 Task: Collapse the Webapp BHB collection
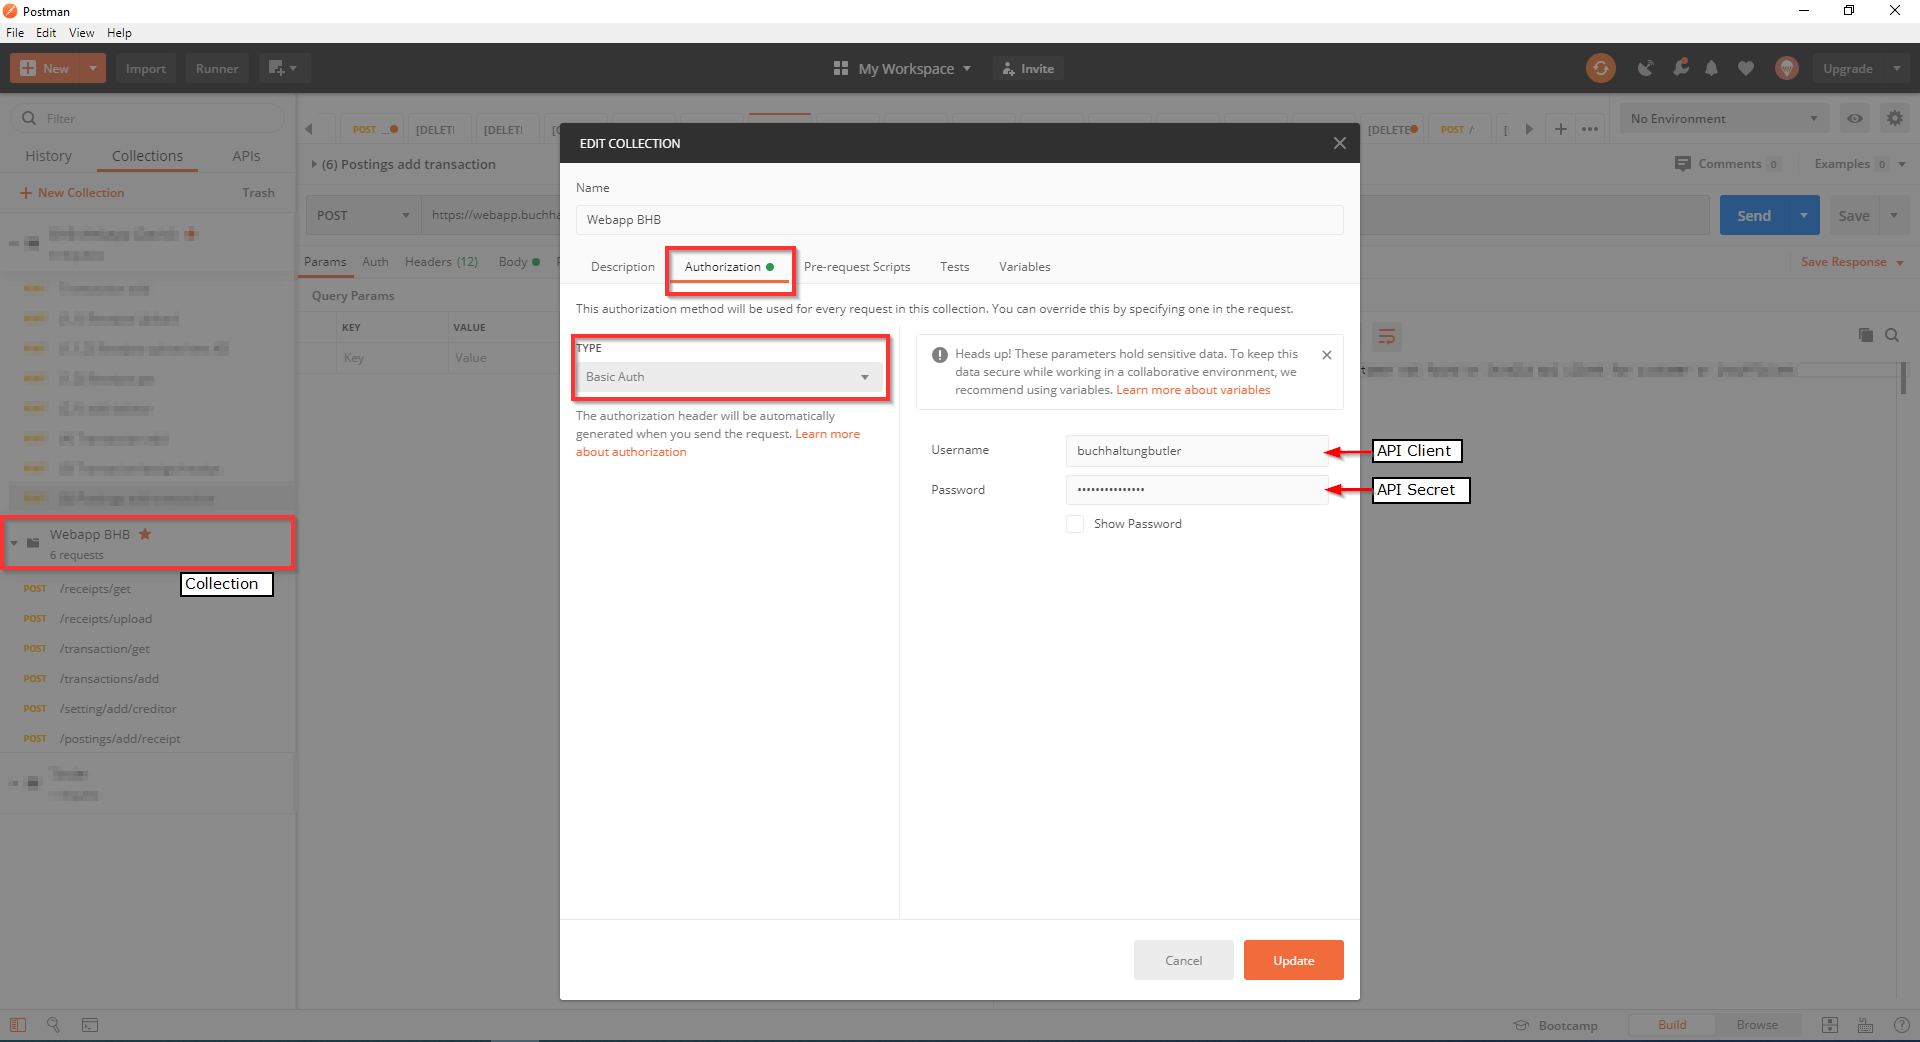[14, 543]
